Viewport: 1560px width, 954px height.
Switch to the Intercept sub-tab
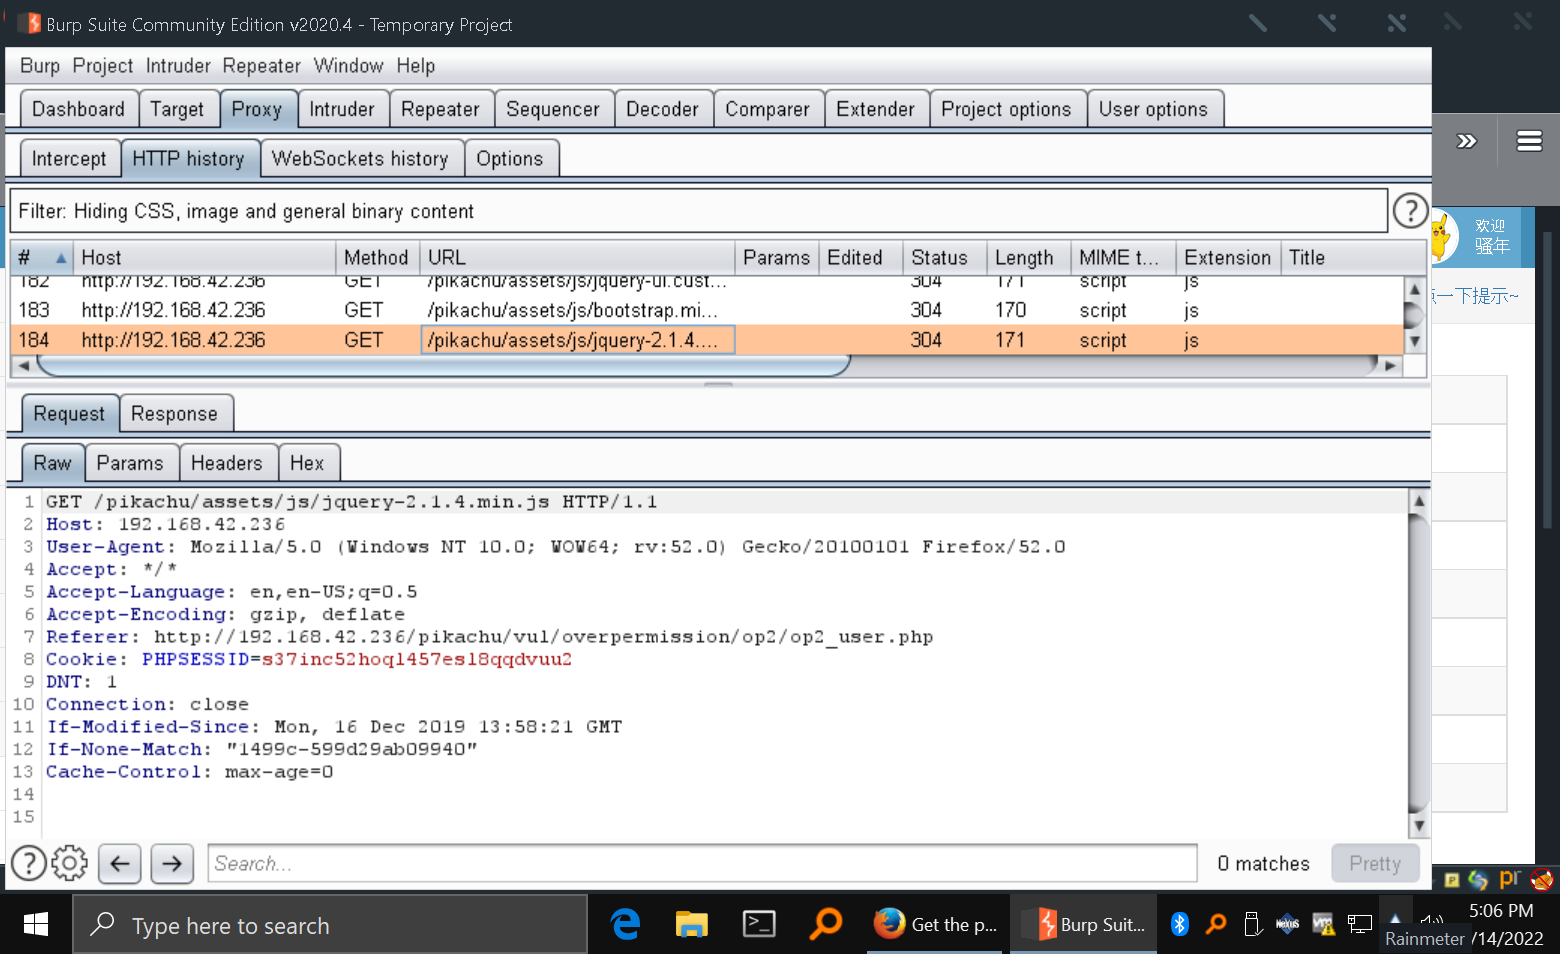pyautogui.click(x=69, y=158)
